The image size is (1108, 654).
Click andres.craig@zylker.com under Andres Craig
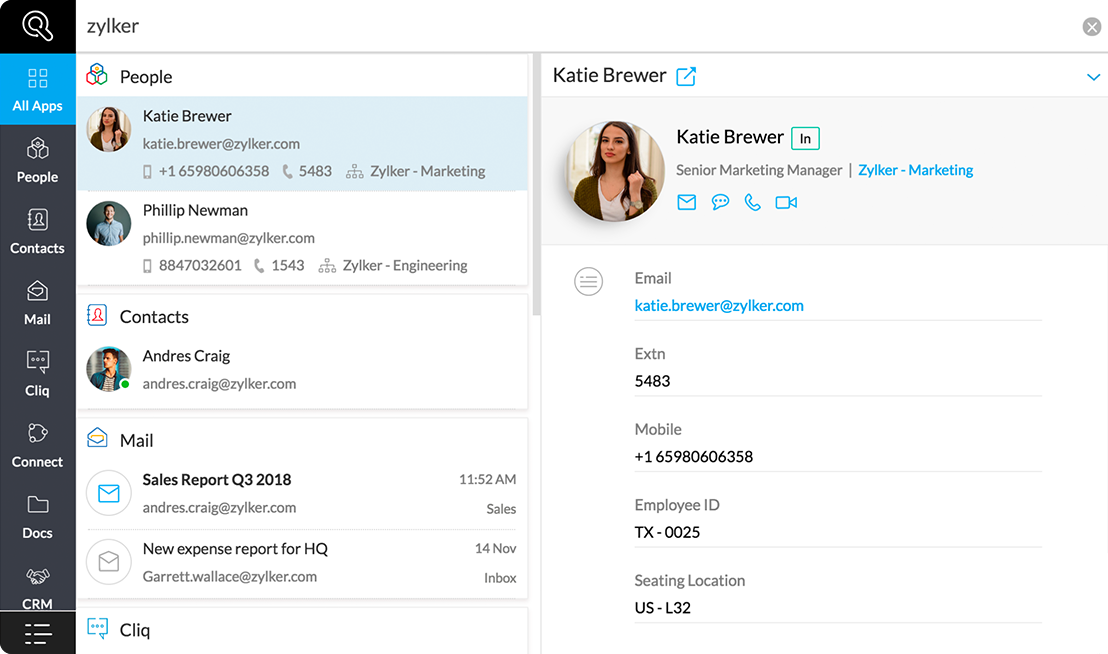pos(219,384)
